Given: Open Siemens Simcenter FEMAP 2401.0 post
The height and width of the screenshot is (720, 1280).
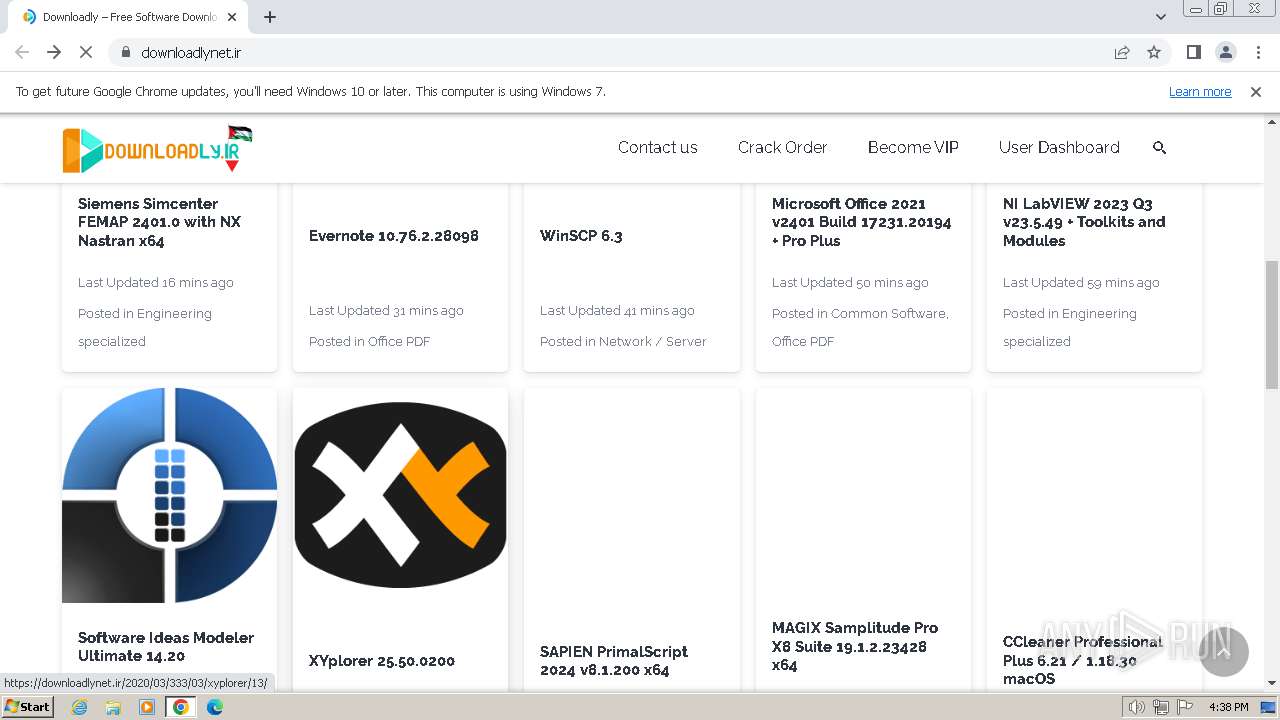Looking at the screenshot, I should [x=159, y=222].
